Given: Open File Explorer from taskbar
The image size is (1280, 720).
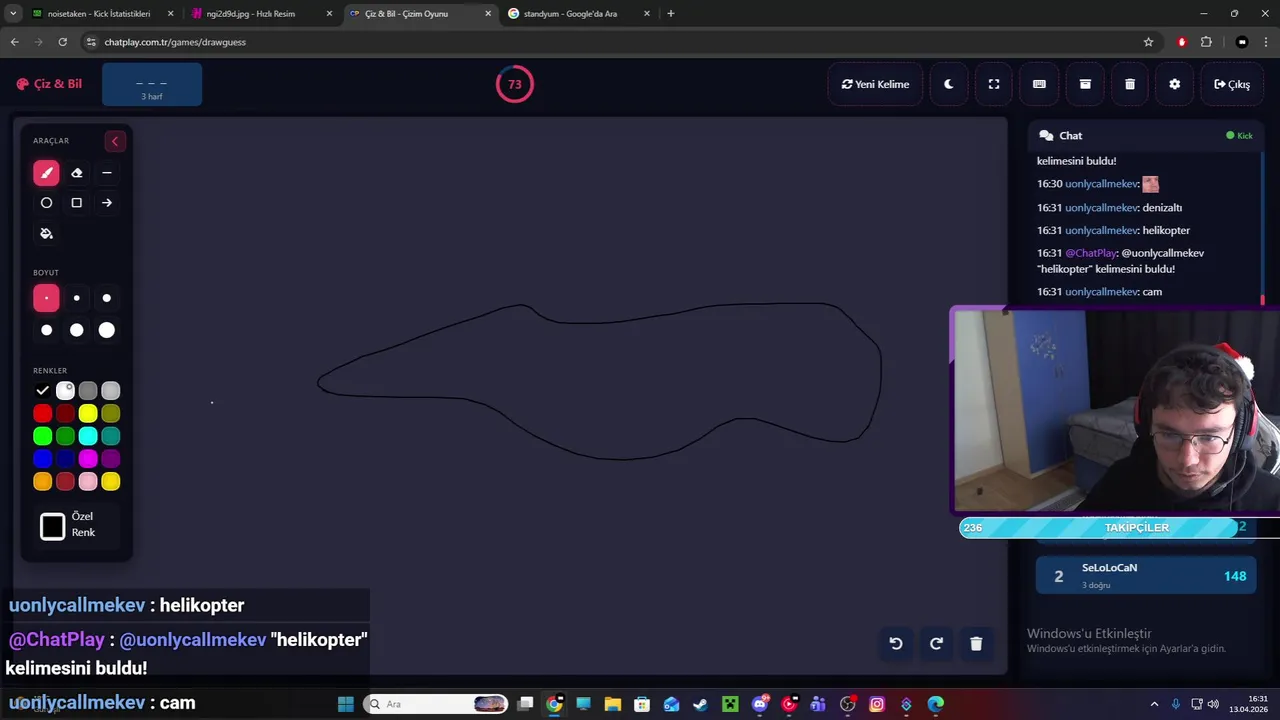Looking at the screenshot, I should pos(612,704).
